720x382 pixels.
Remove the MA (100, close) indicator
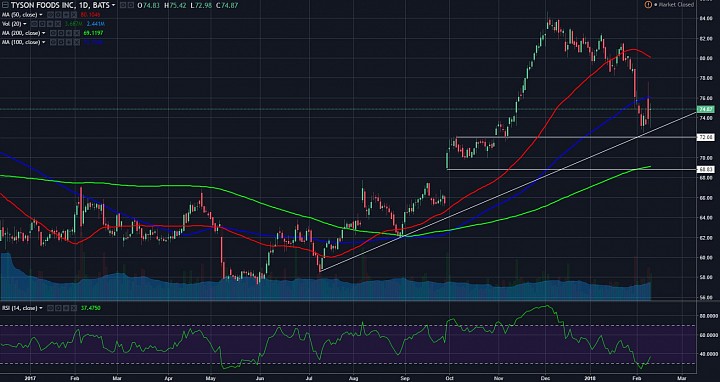click(x=76, y=42)
